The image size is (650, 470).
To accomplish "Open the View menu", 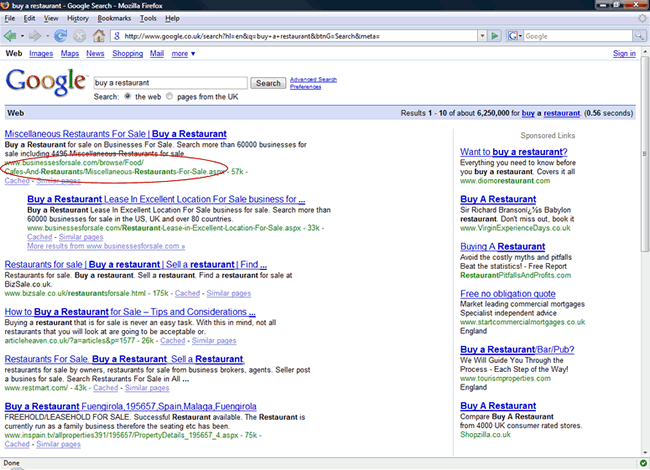I will click(x=51, y=18).
